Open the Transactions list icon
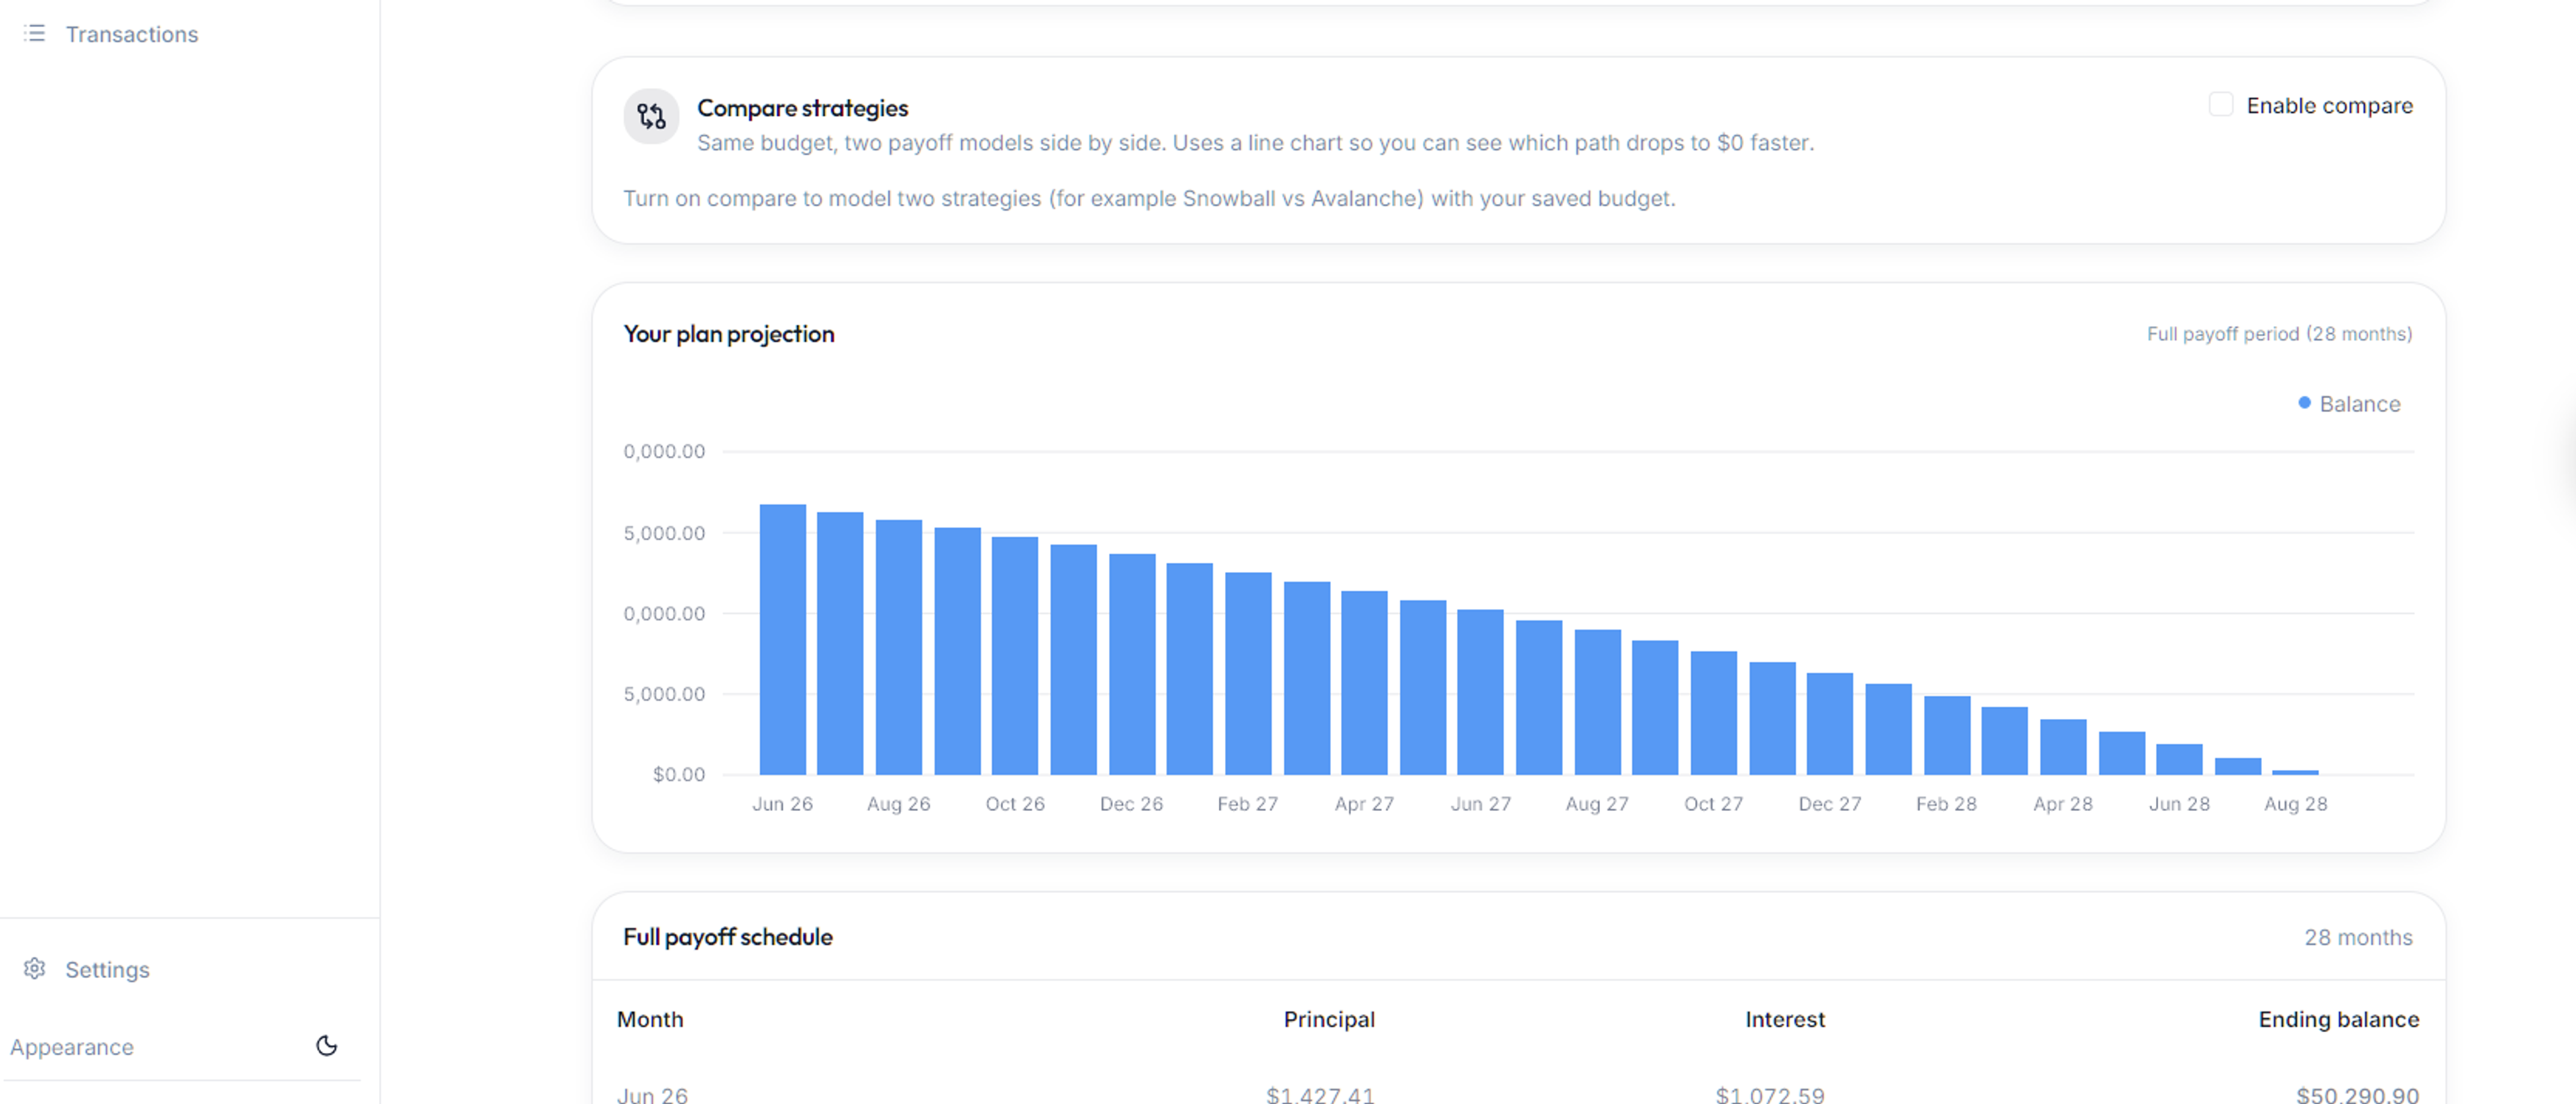This screenshot has height=1104, width=2576. click(35, 34)
